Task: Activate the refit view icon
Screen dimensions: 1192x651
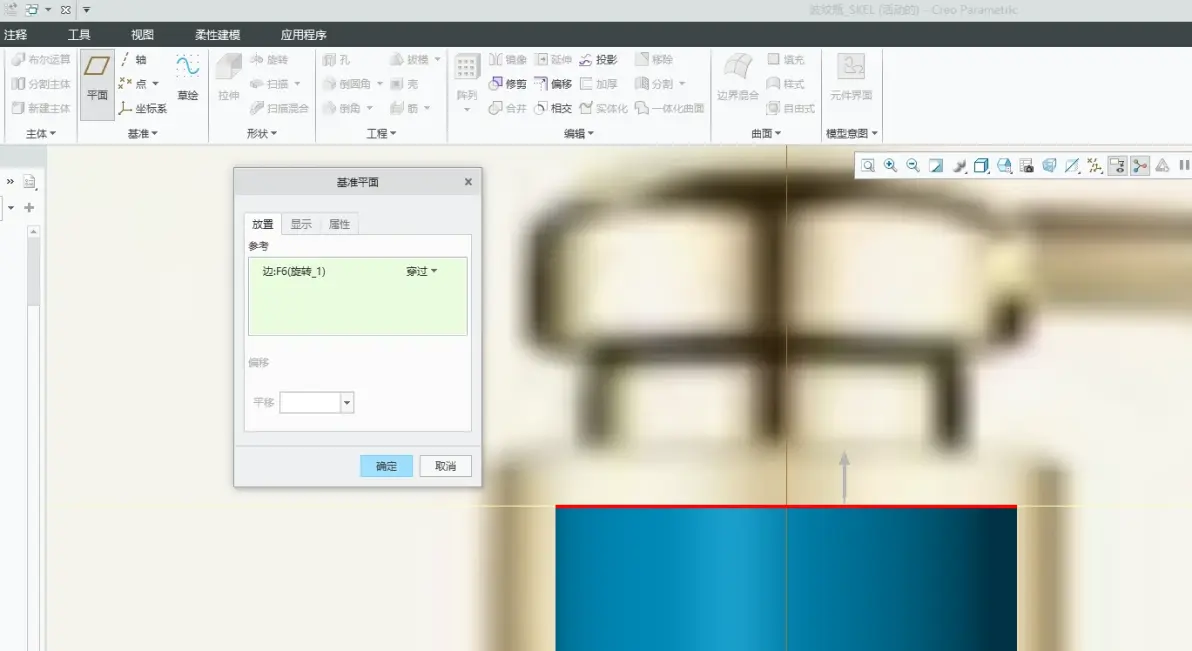Action: (867, 165)
